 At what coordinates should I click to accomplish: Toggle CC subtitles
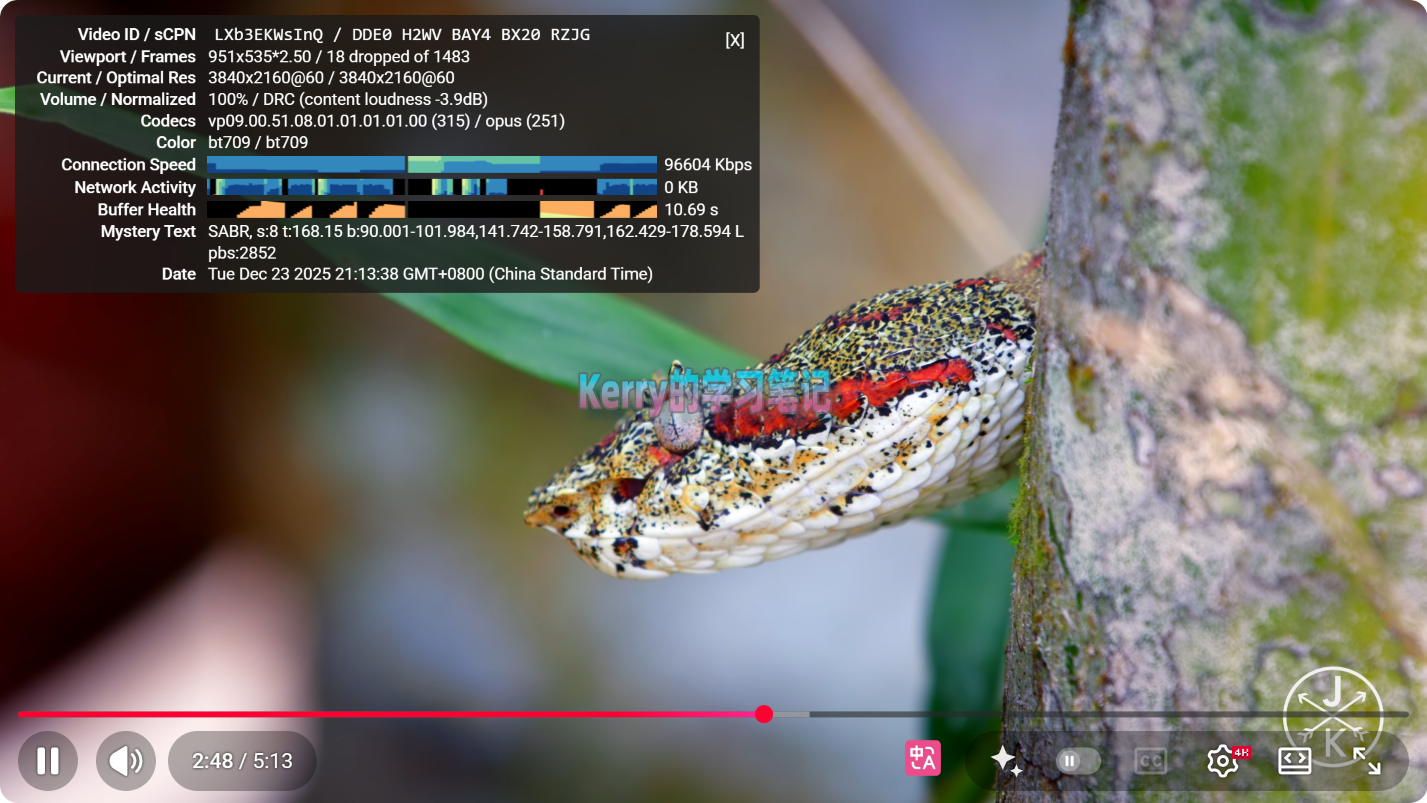tap(1150, 761)
